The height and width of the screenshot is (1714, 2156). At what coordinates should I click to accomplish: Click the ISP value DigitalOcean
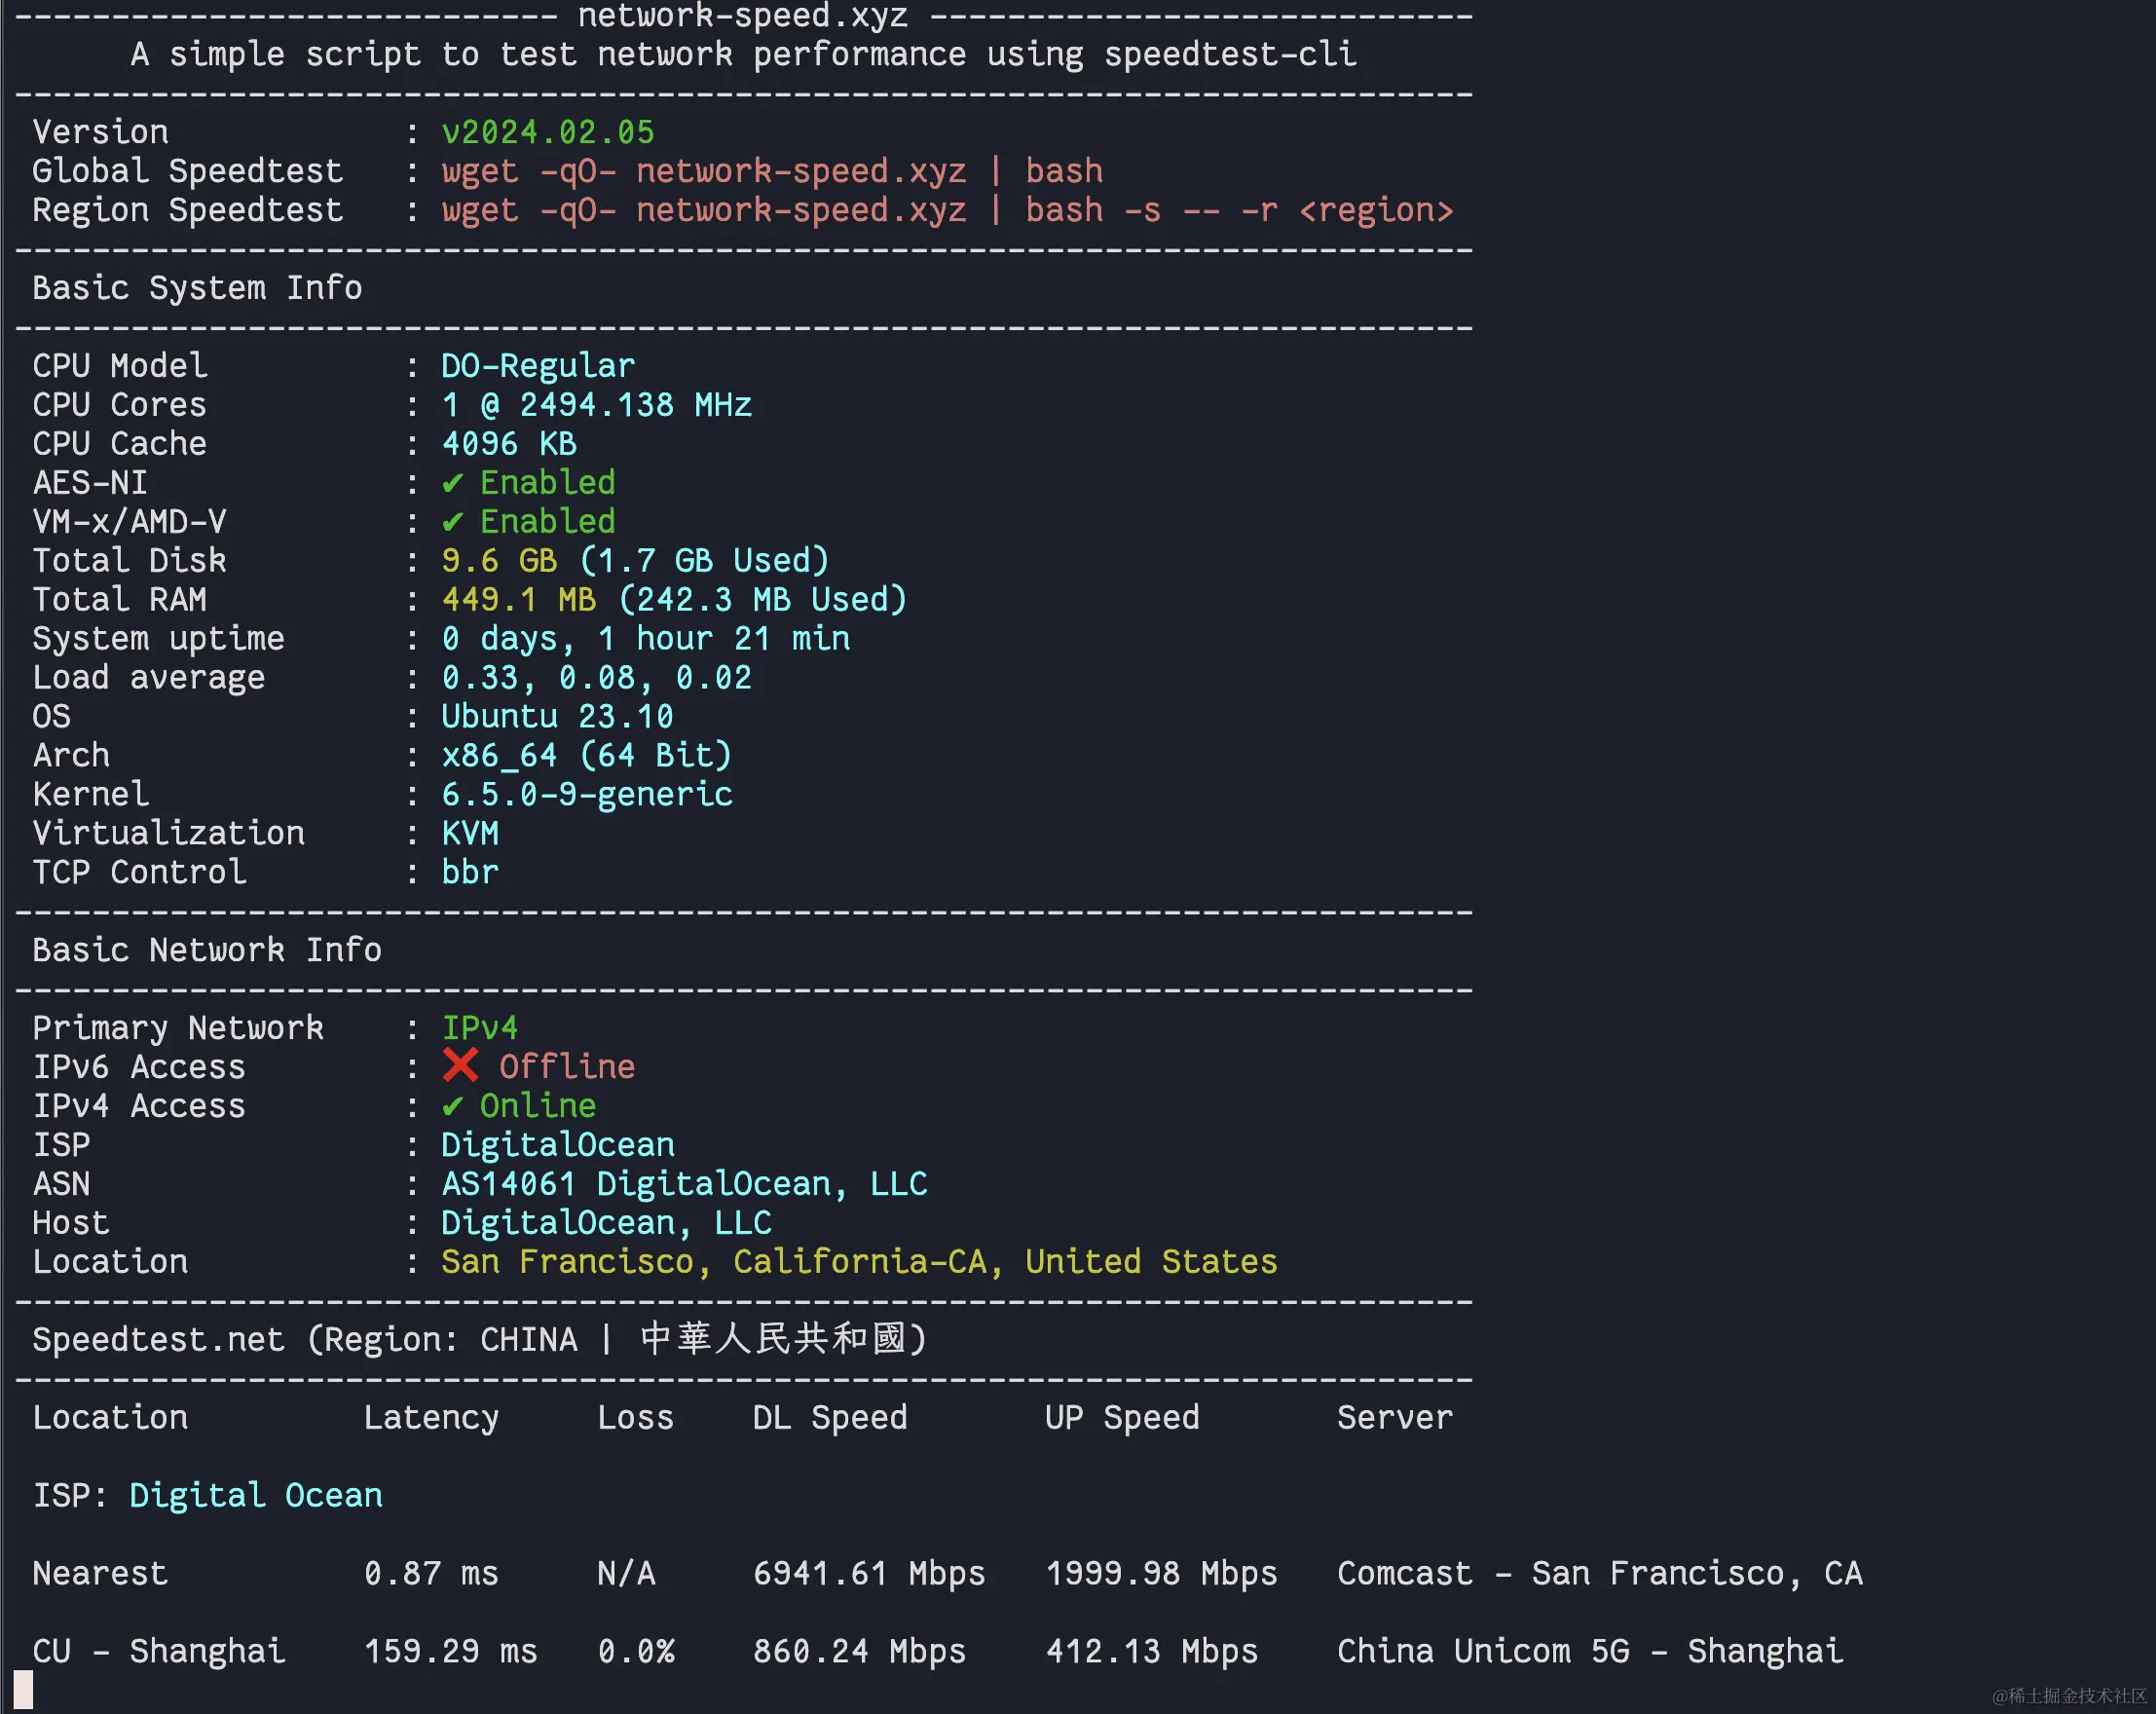click(557, 1145)
